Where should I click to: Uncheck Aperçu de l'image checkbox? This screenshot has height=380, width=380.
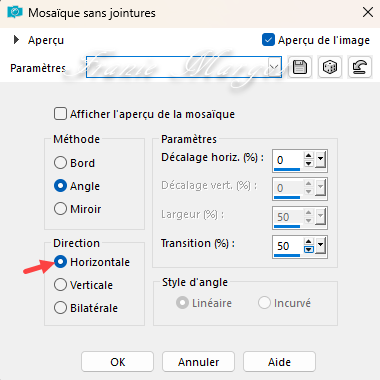tap(268, 40)
